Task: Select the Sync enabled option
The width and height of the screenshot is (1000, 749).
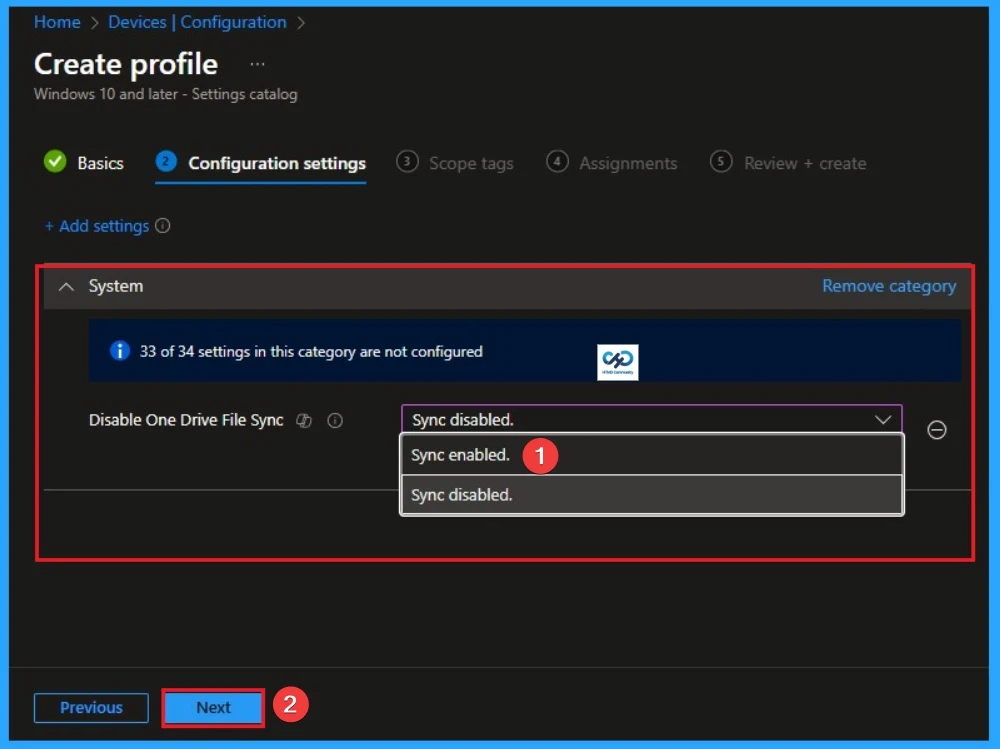Action: [x=460, y=455]
